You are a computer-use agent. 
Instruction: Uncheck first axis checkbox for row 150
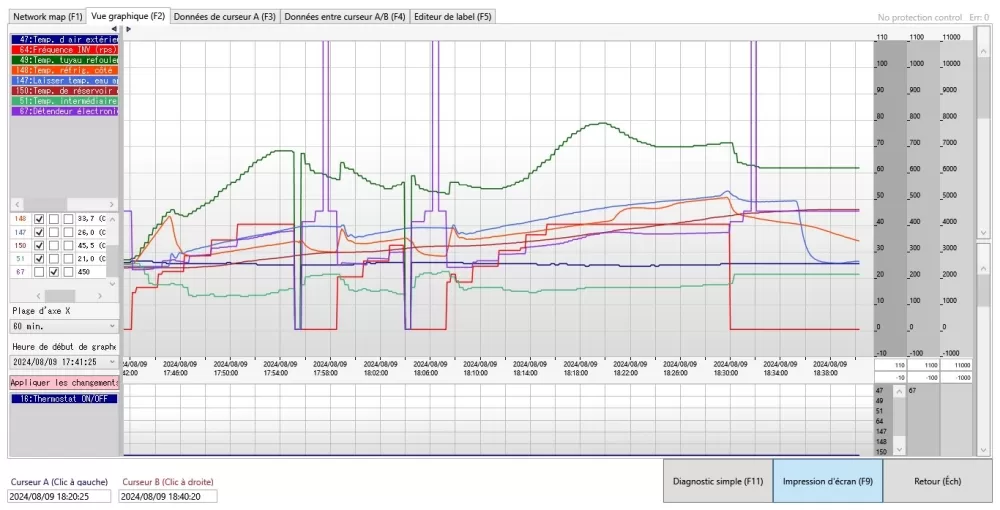tap(40, 245)
